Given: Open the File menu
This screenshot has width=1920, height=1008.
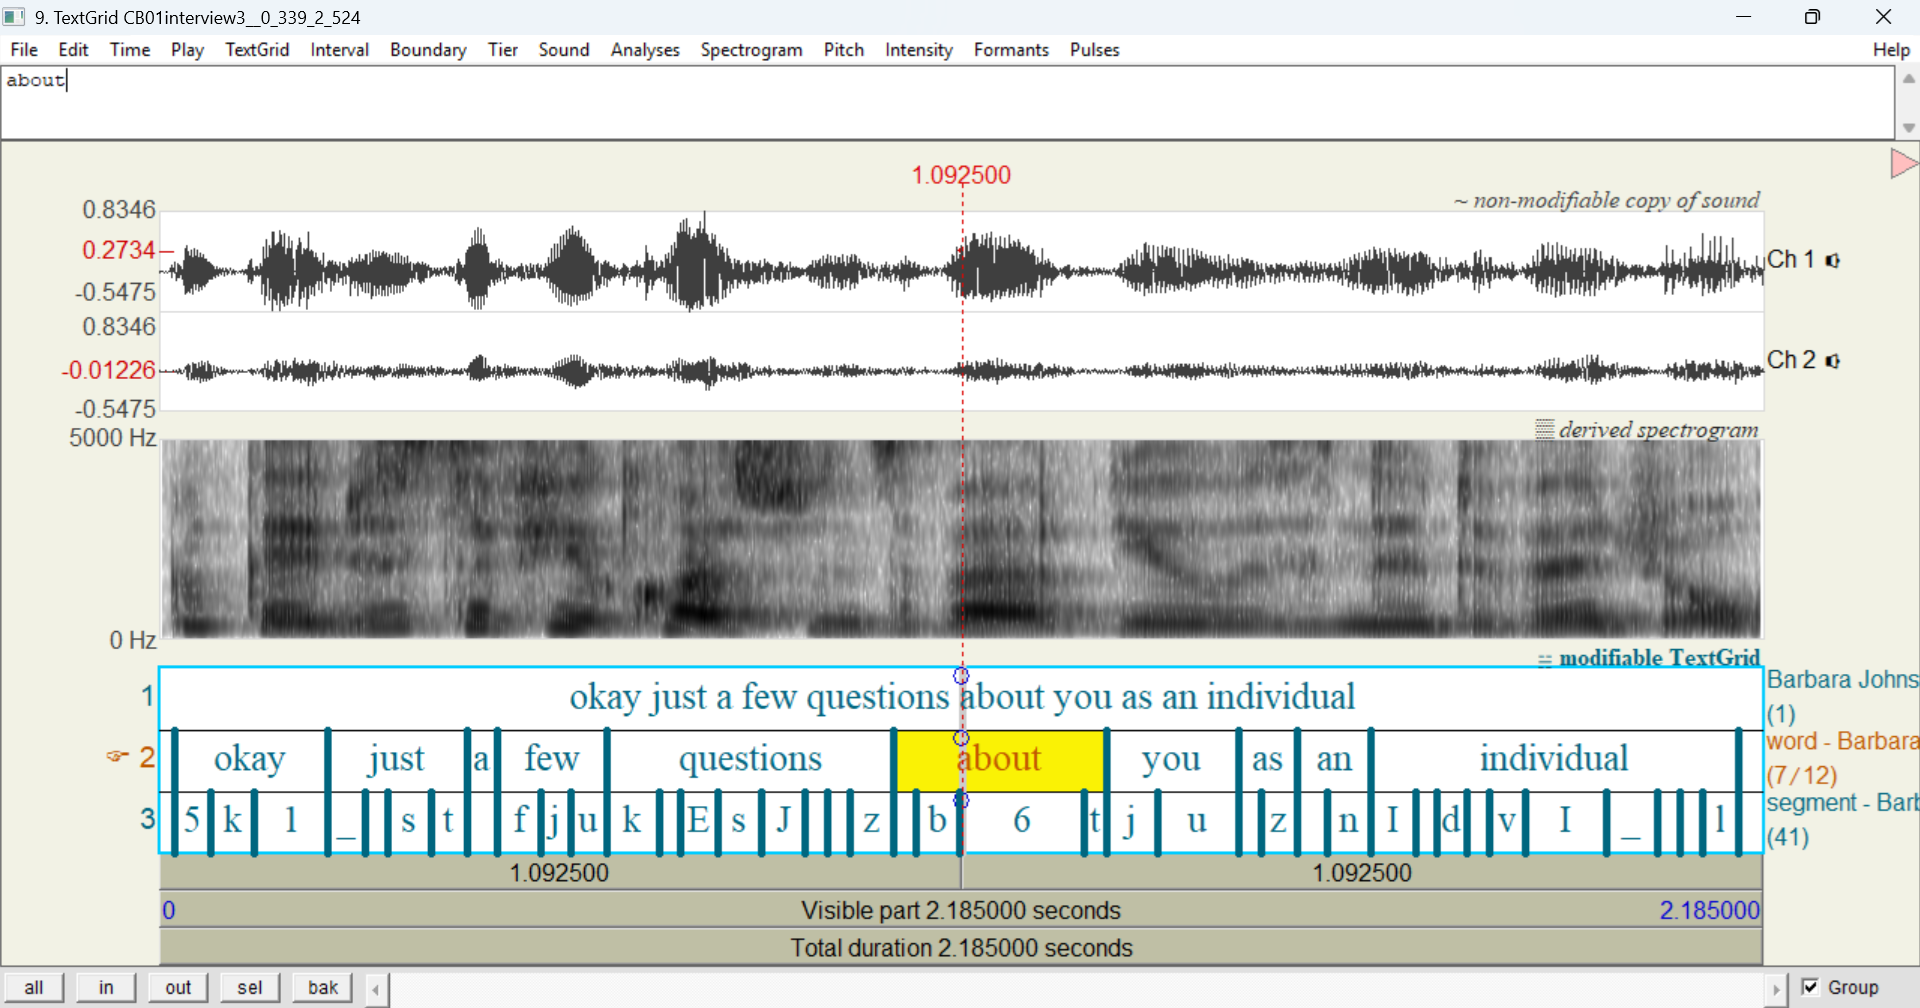Looking at the screenshot, I should coord(24,50).
